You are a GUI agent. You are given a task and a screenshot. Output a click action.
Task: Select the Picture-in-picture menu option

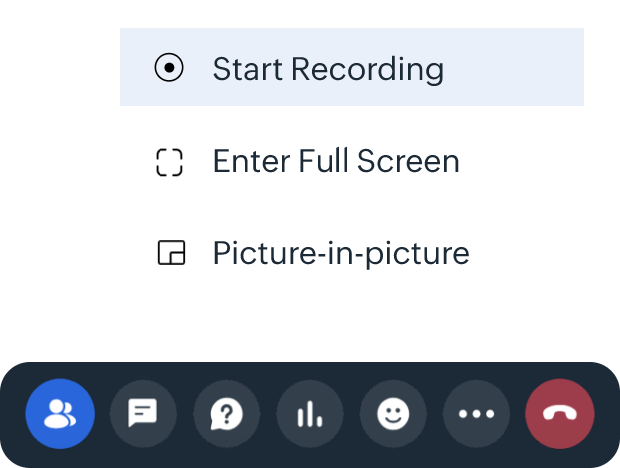(x=350, y=254)
